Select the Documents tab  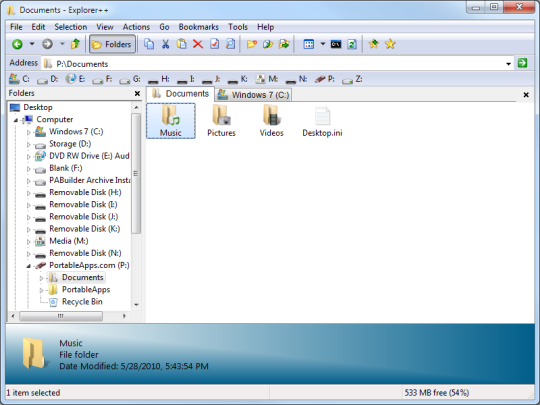180,94
